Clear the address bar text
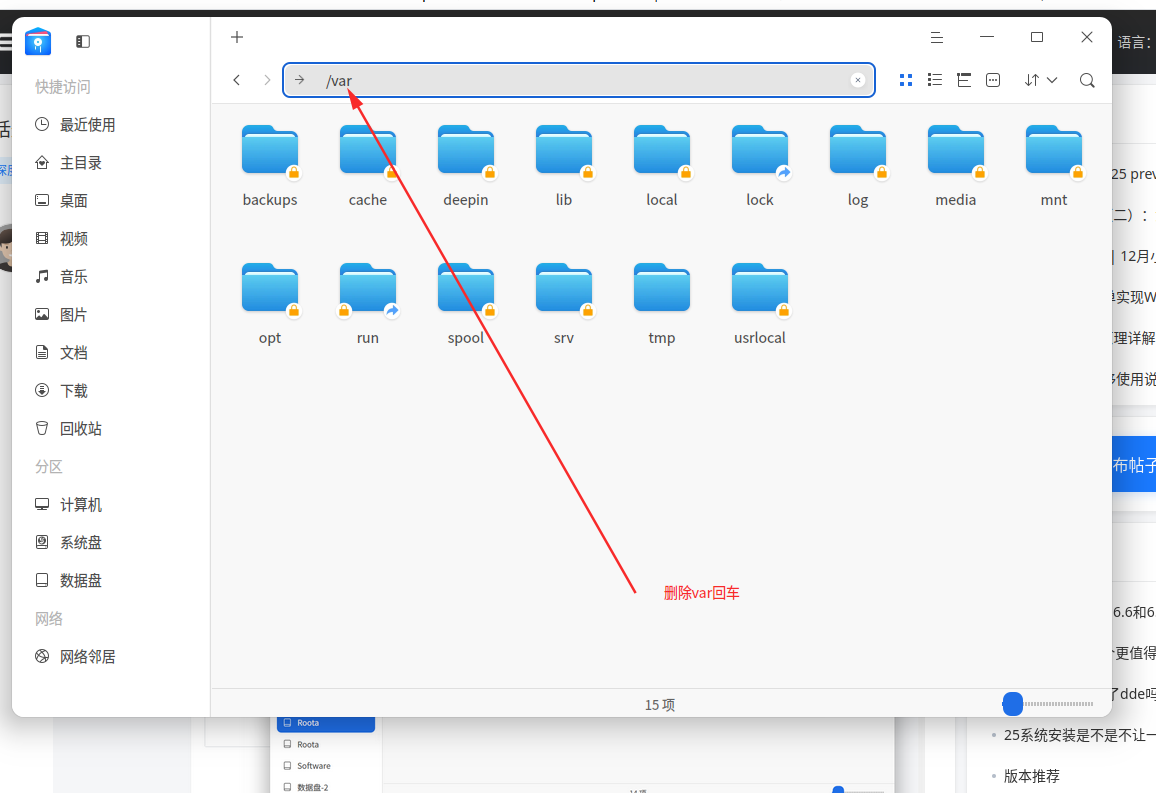Screen dimensions: 1156x793 pyautogui.click(x=857, y=80)
